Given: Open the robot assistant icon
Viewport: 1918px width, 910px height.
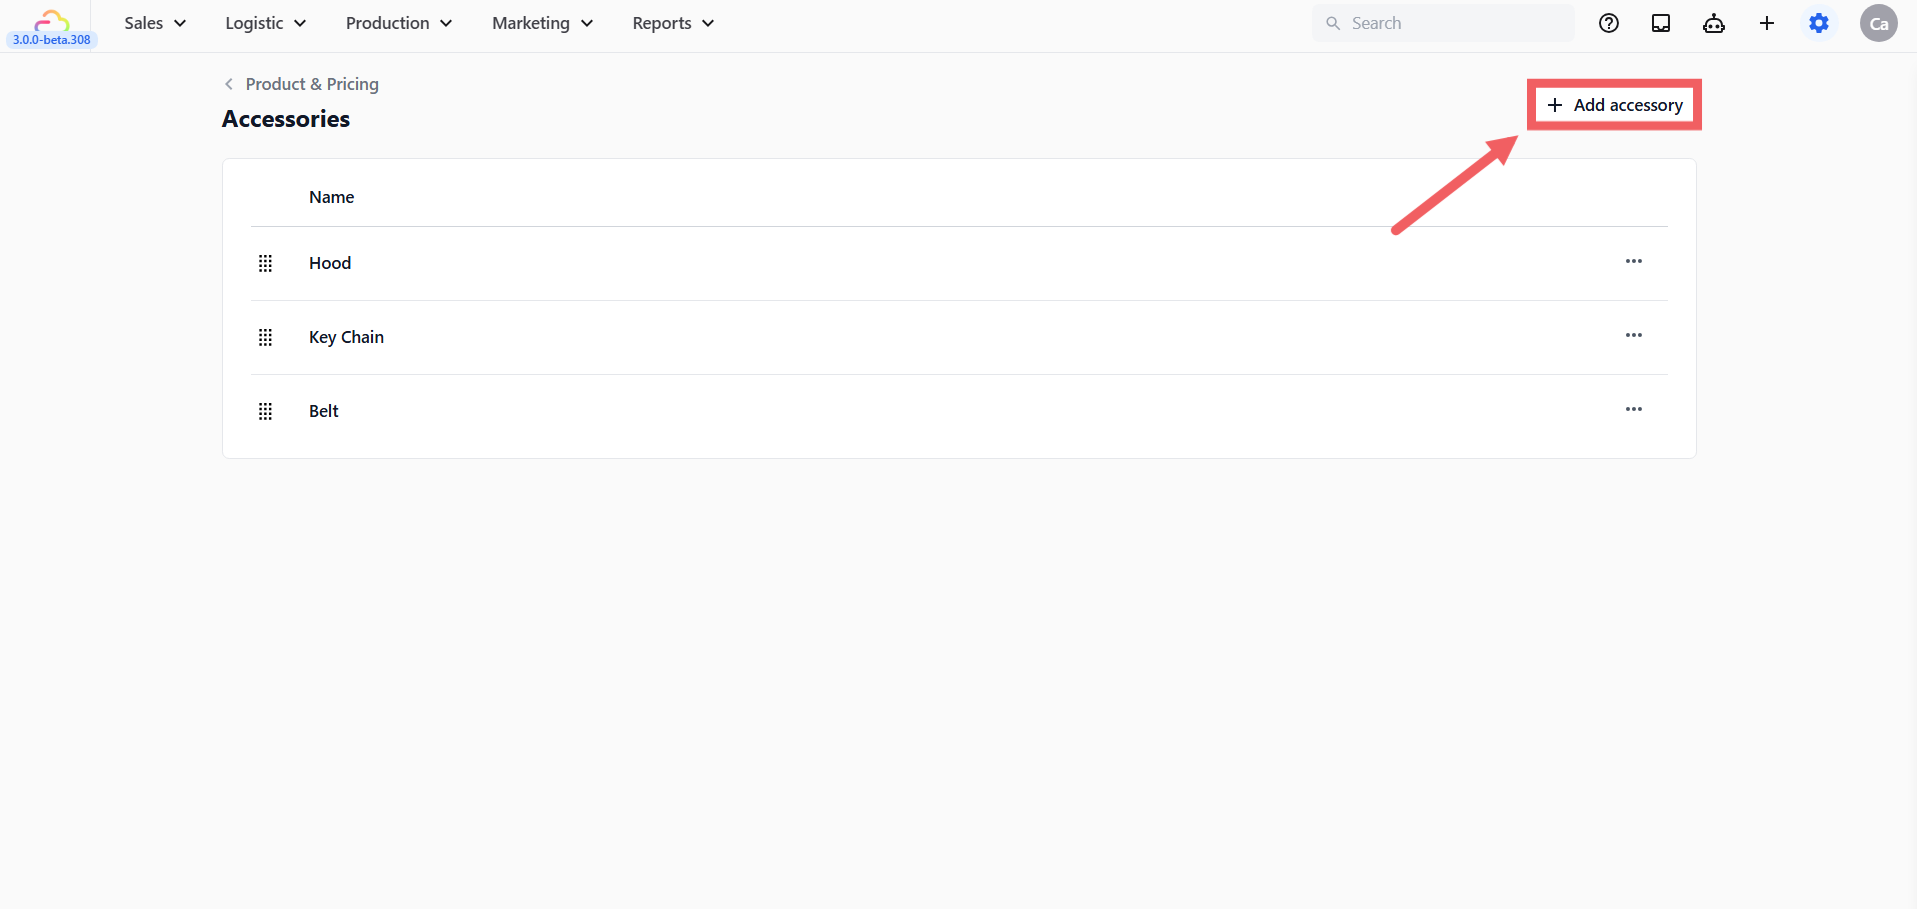Looking at the screenshot, I should (x=1714, y=23).
